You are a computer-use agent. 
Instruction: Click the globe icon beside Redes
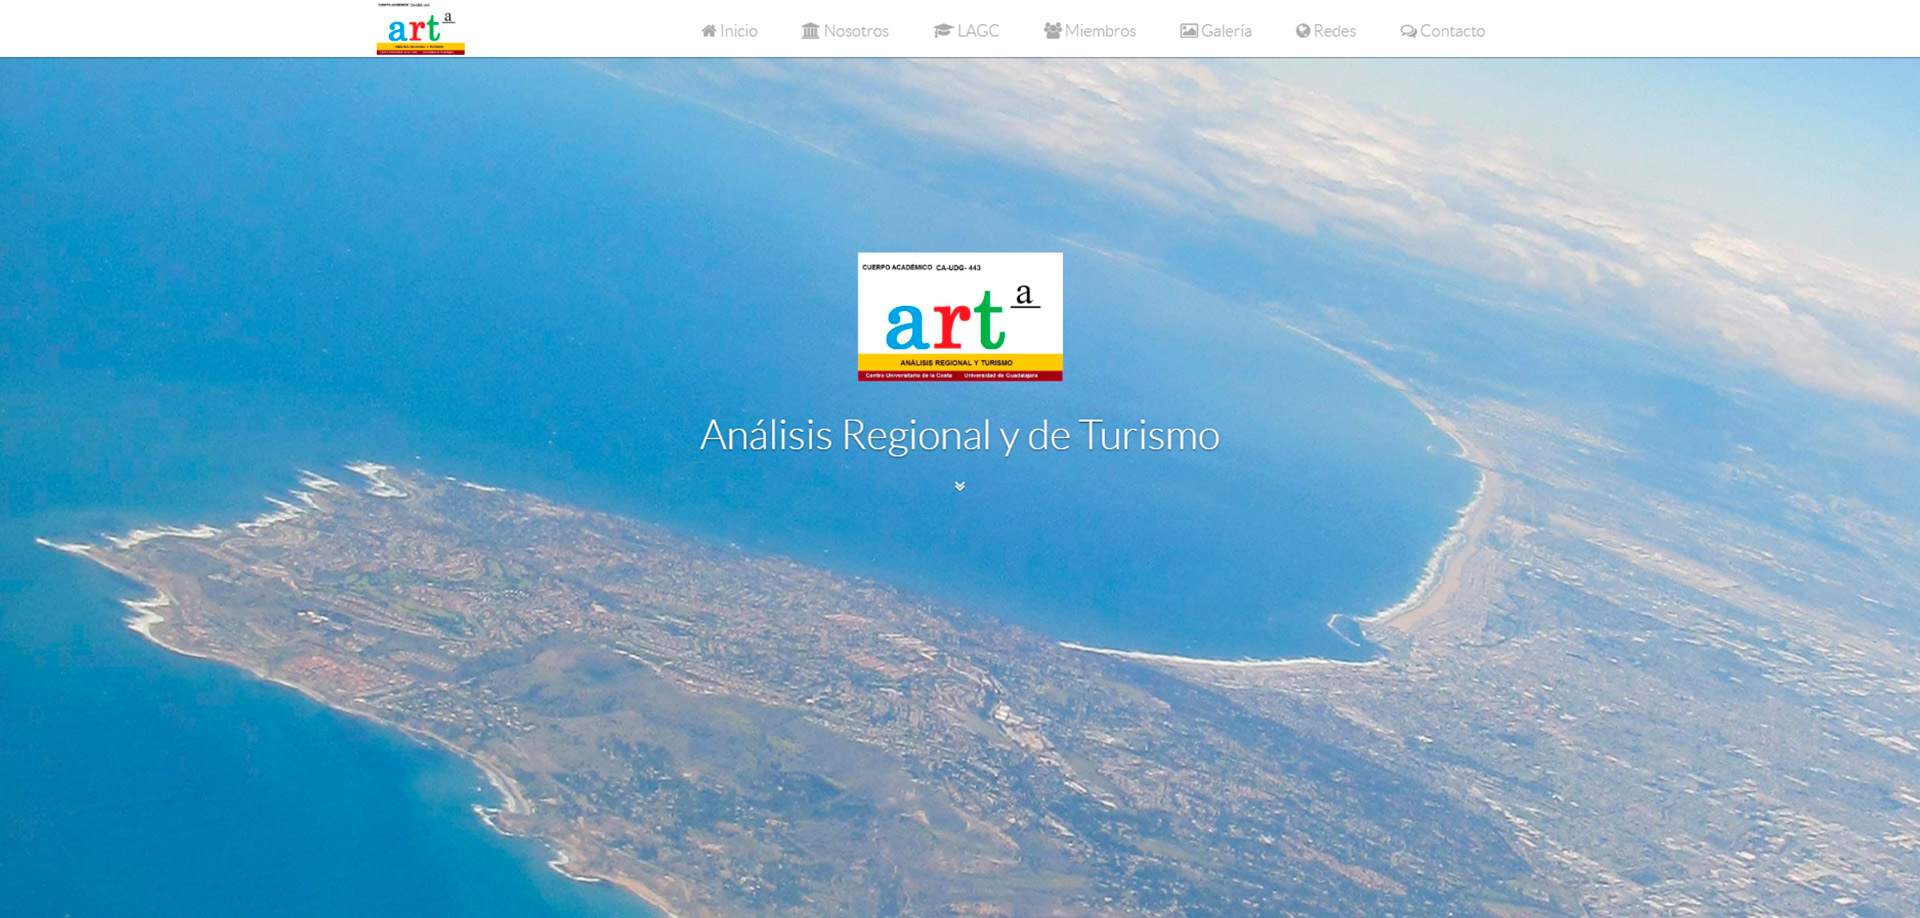click(1302, 31)
